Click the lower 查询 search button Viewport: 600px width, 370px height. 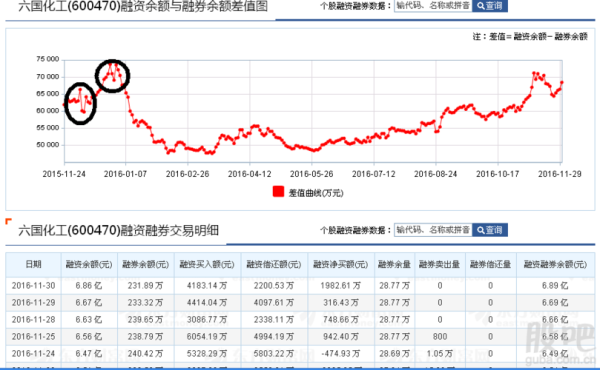(x=489, y=230)
